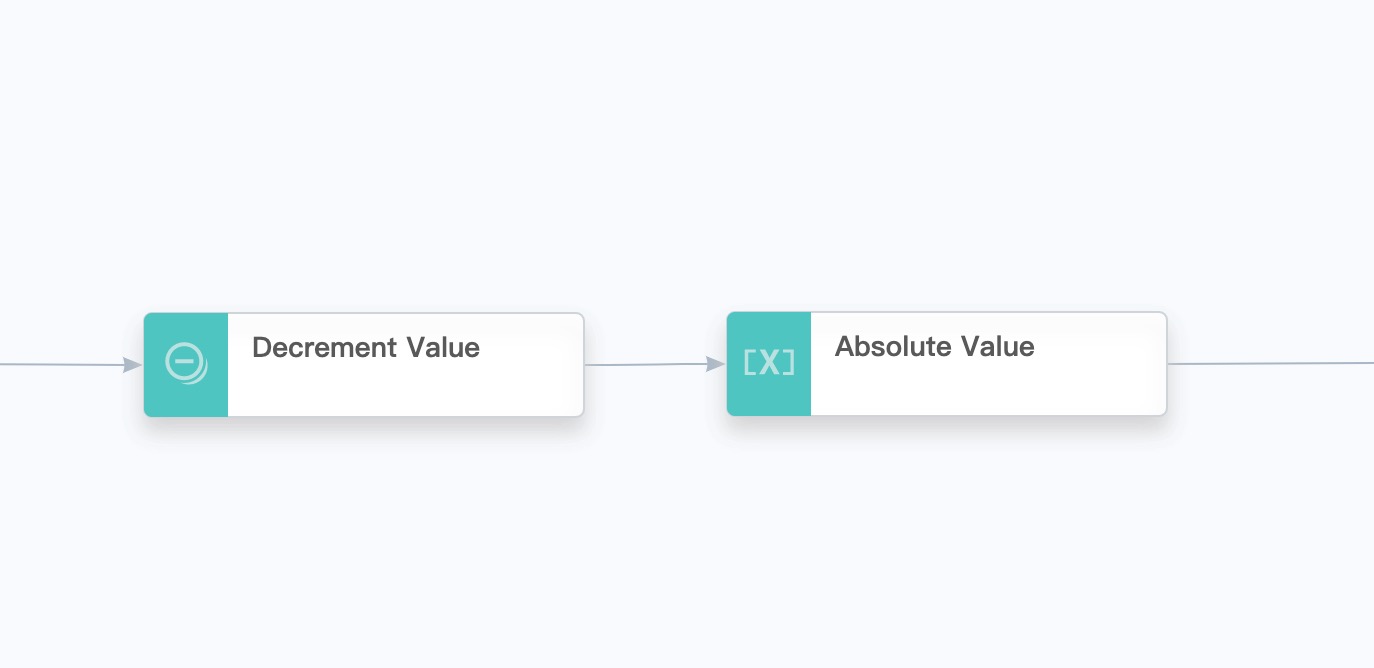The width and height of the screenshot is (1374, 668).
Task: Click the Decrement Value minus-circle icon
Action: point(186,363)
